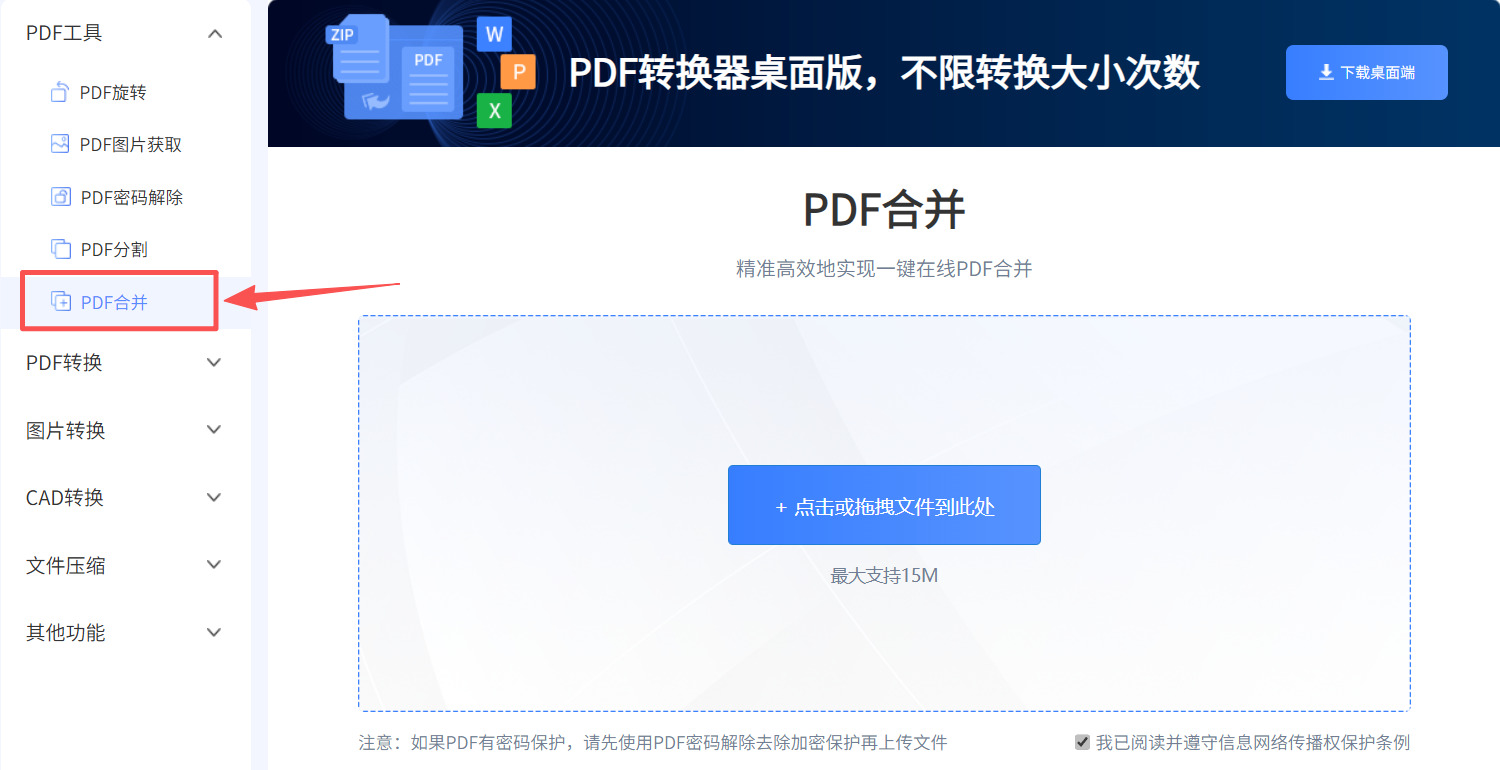The height and width of the screenshot is (770, 1500).
Task: Click the 点击或拖拽文件到此处 upload button
Action: (884, 505)
